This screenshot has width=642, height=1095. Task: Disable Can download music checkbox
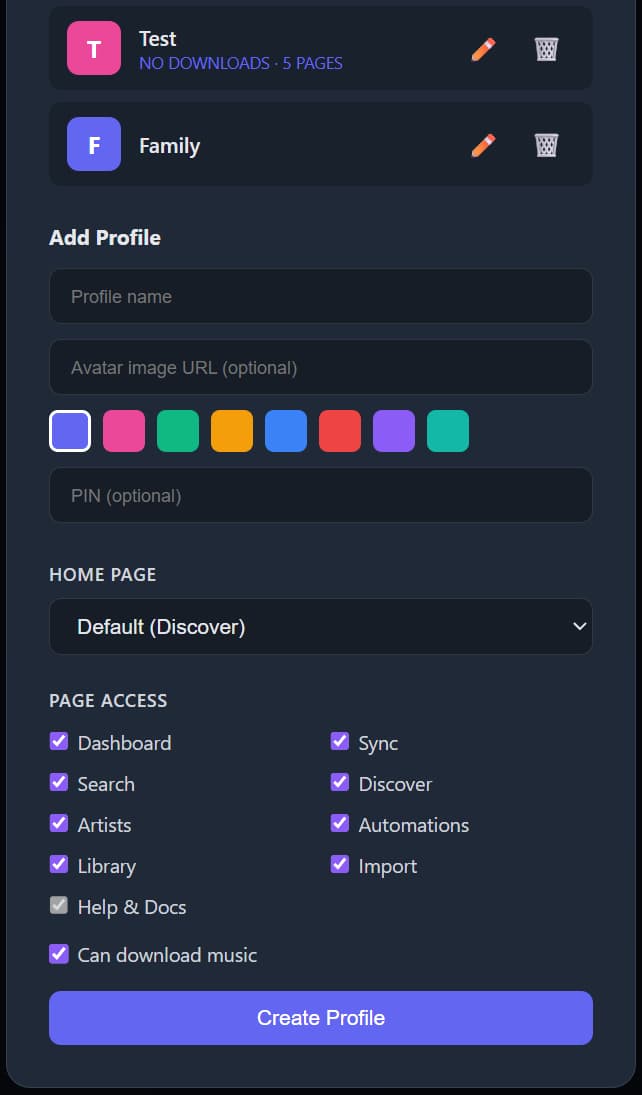coord(59,954)
